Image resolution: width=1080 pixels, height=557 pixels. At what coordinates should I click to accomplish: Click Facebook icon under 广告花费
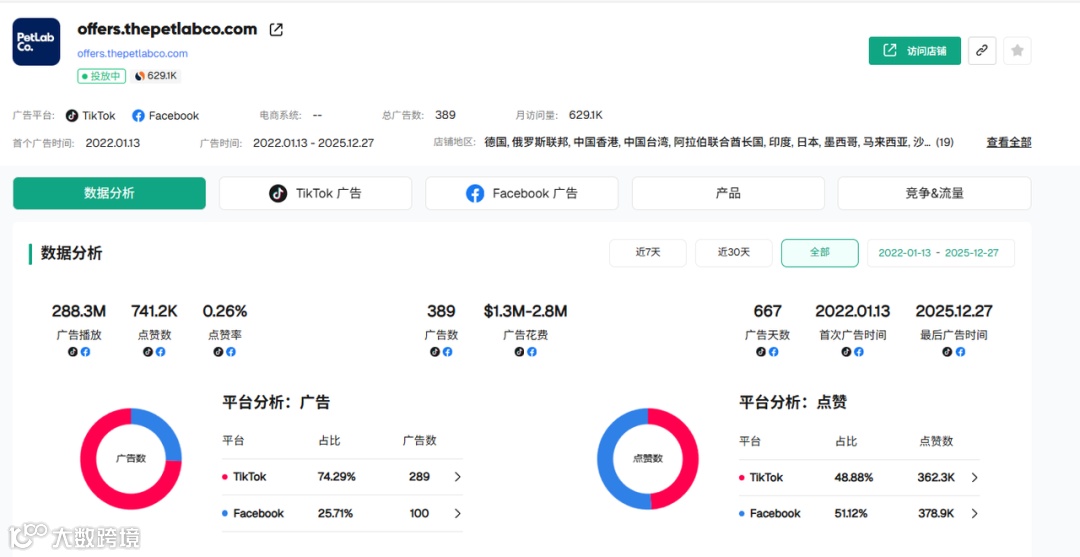(x=532, y=352)
